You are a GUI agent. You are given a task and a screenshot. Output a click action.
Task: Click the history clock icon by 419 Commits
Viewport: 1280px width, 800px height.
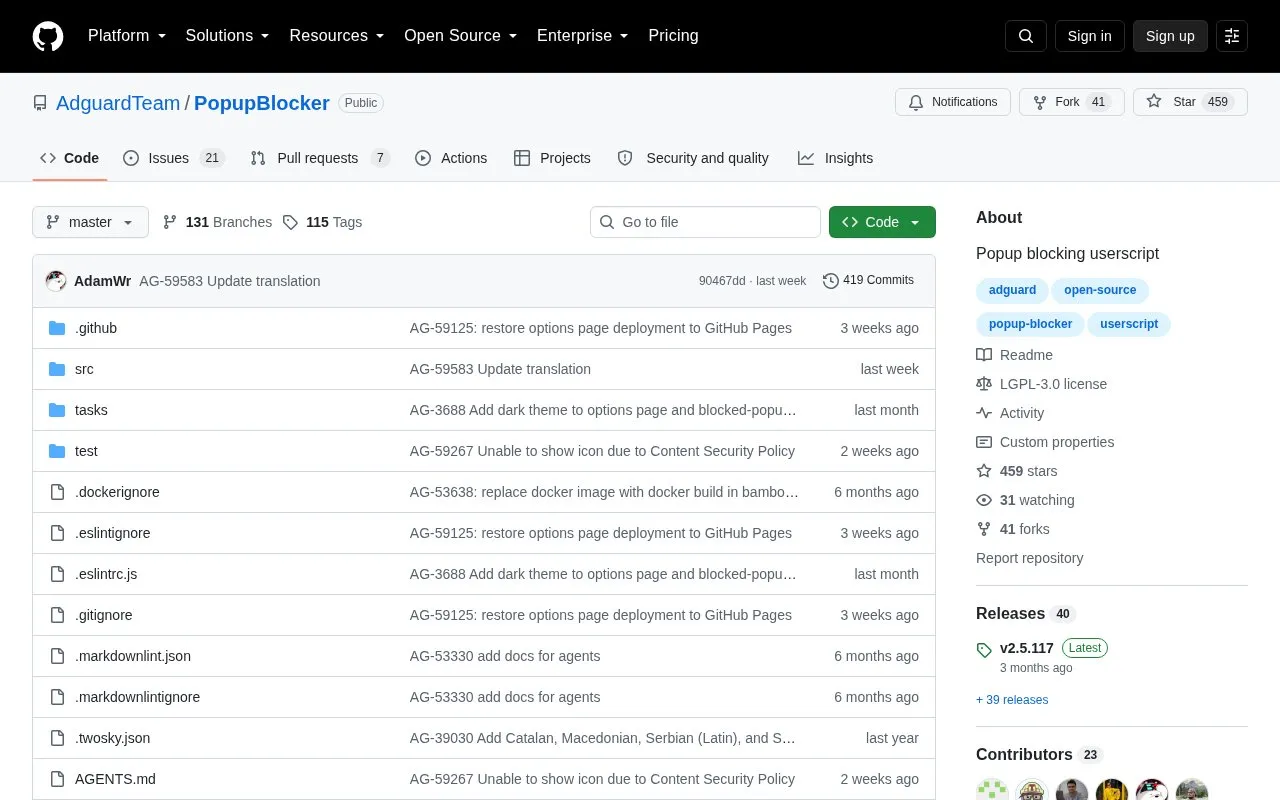coord(830,281)
